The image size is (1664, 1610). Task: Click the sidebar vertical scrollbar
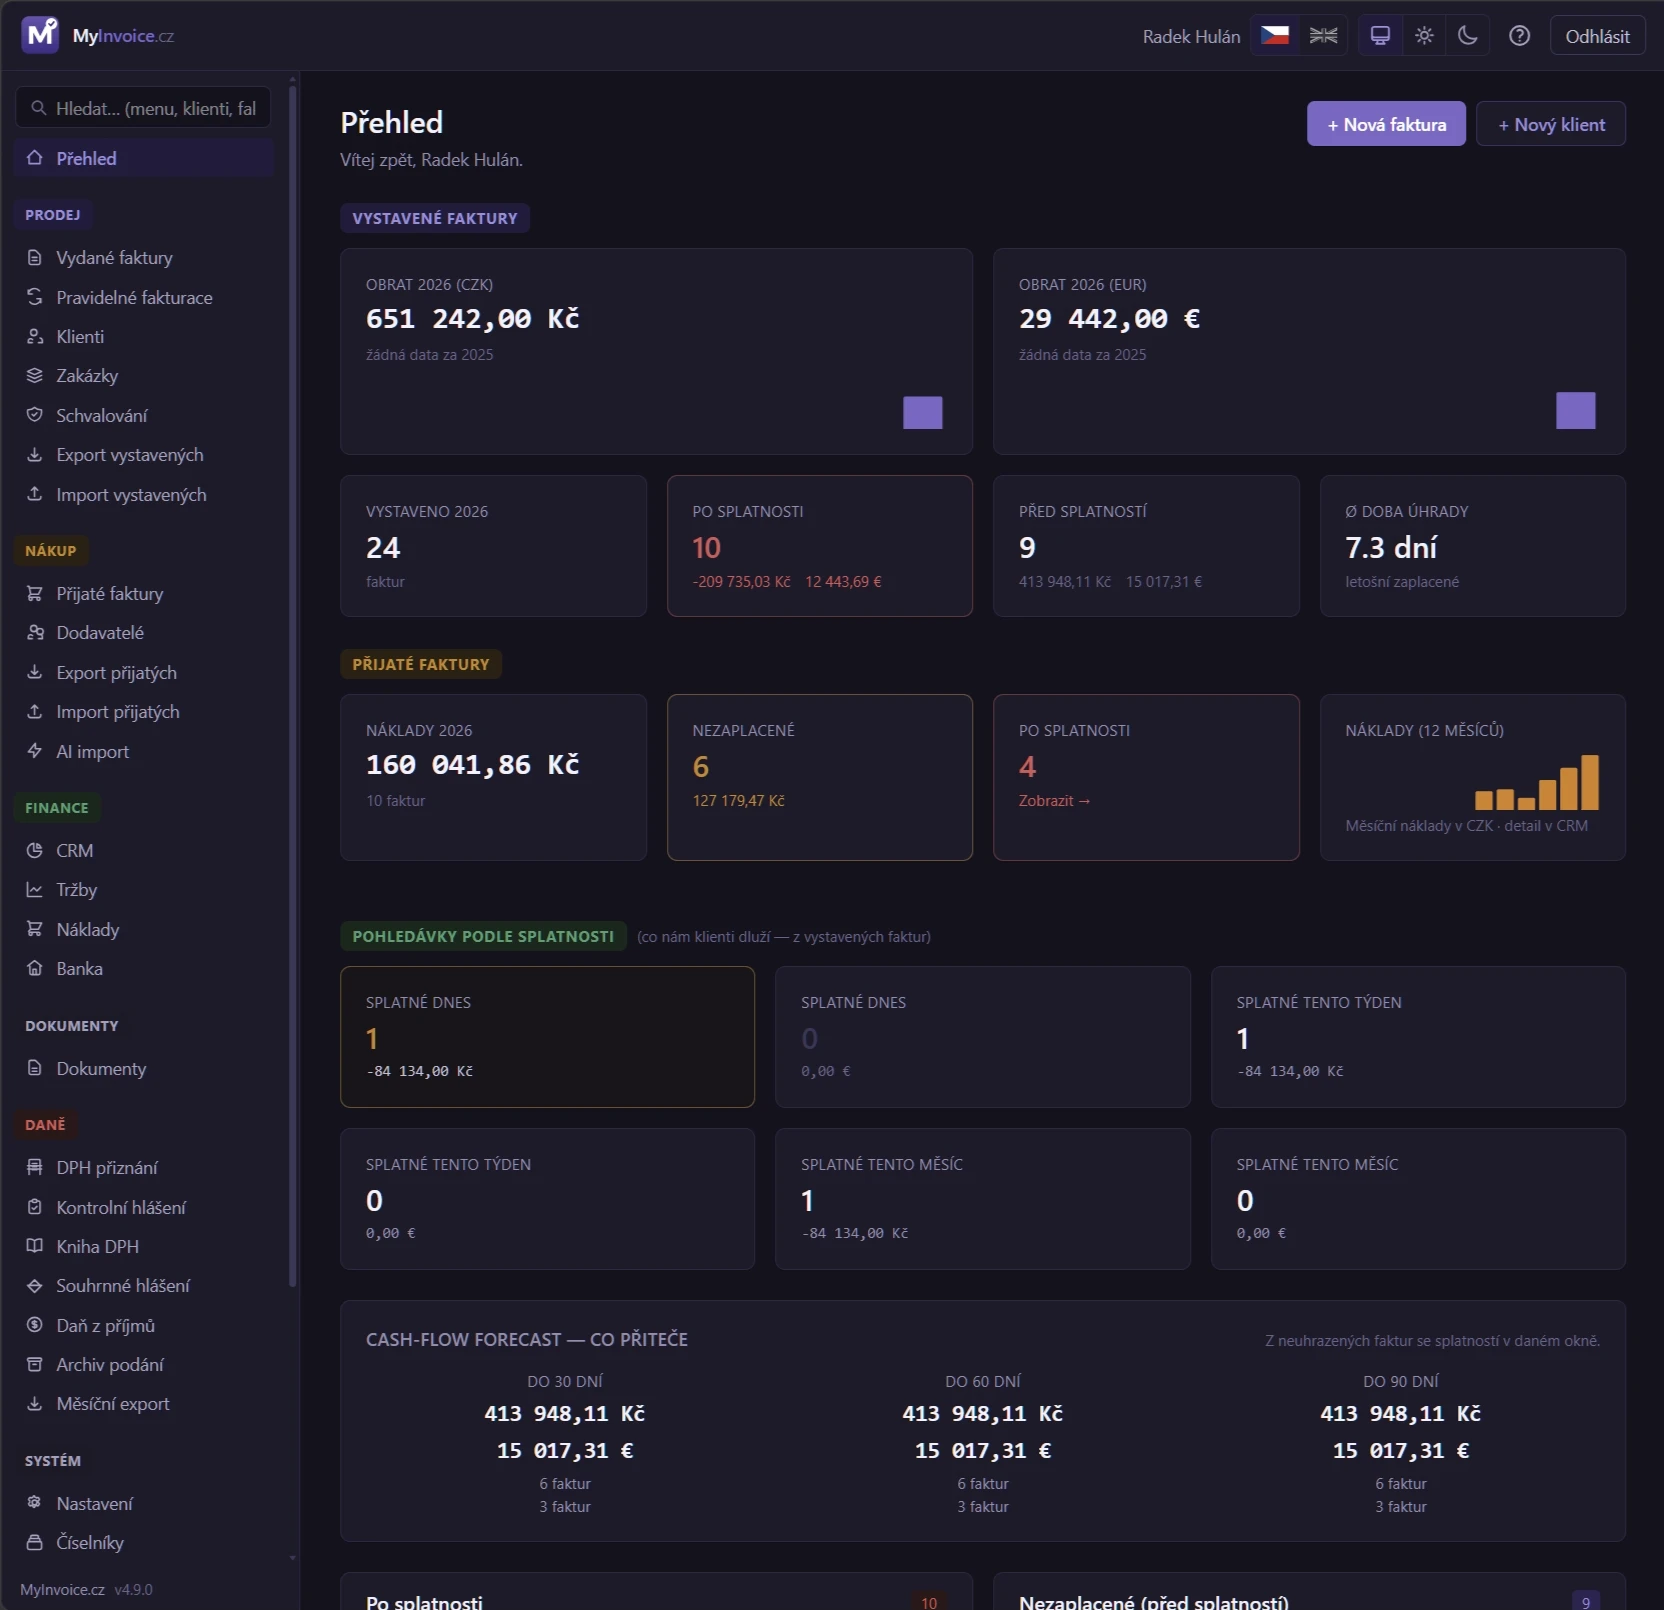[x=293, y=685]
